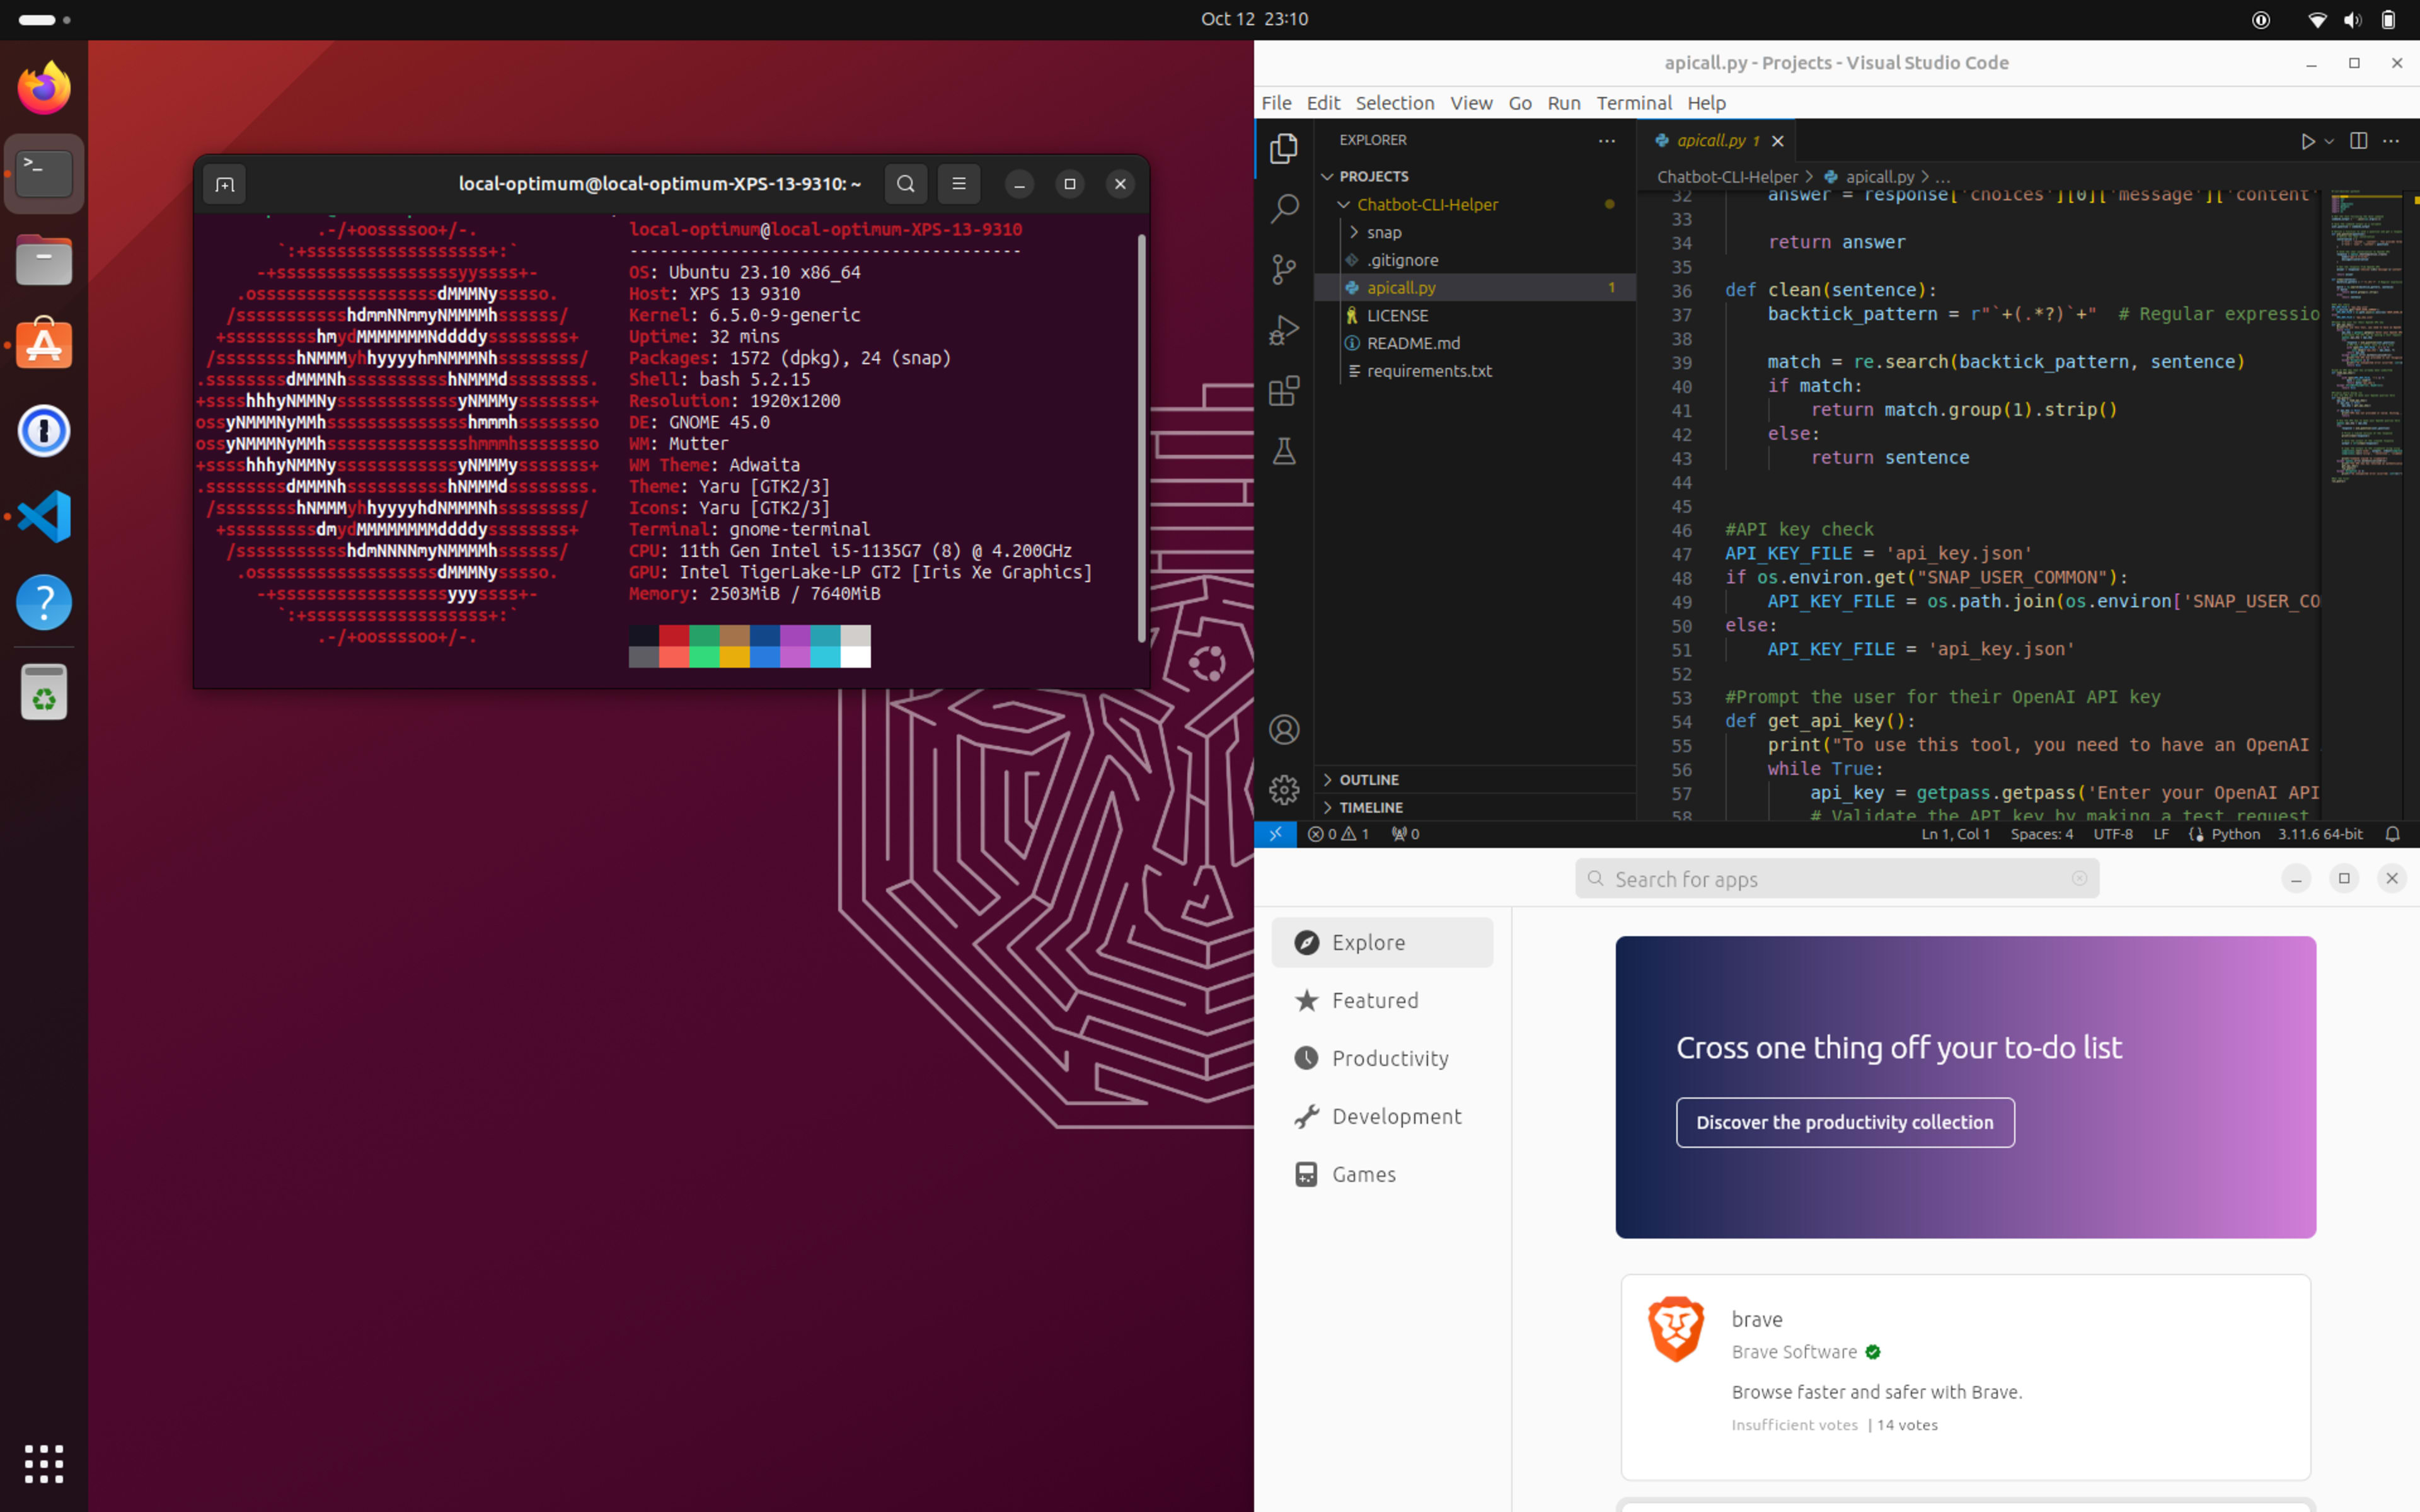Open VS Code Manage settings gear
Image resolution: width=2420 pixels, height=1512 pixels.
click(x=1284, y=789)
